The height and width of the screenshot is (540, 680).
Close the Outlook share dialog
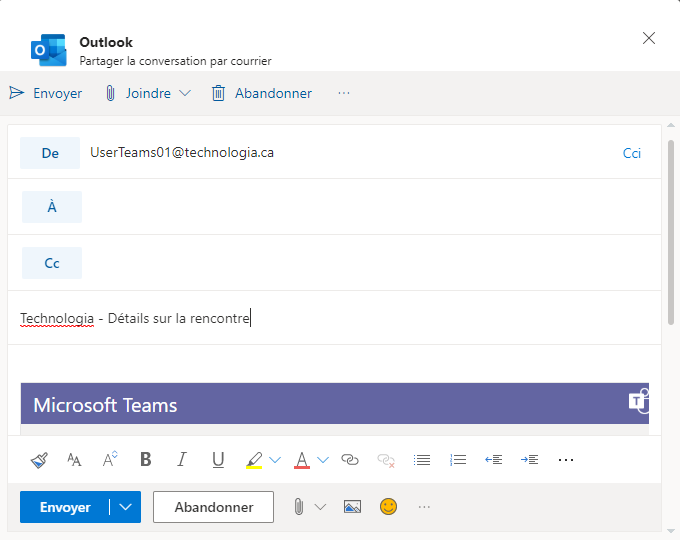pyautogui.click(x=649, y=38)
